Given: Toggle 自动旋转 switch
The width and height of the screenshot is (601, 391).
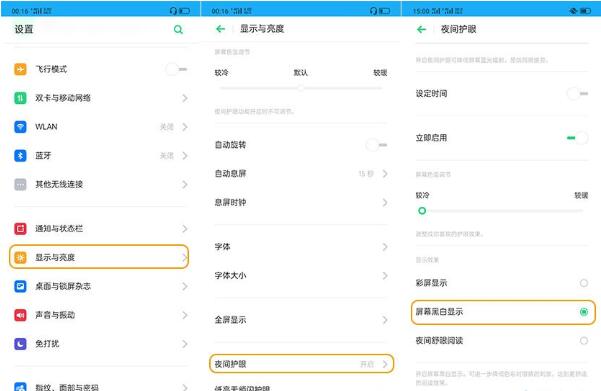Looking at the screenshot, I should coord(376,145).
